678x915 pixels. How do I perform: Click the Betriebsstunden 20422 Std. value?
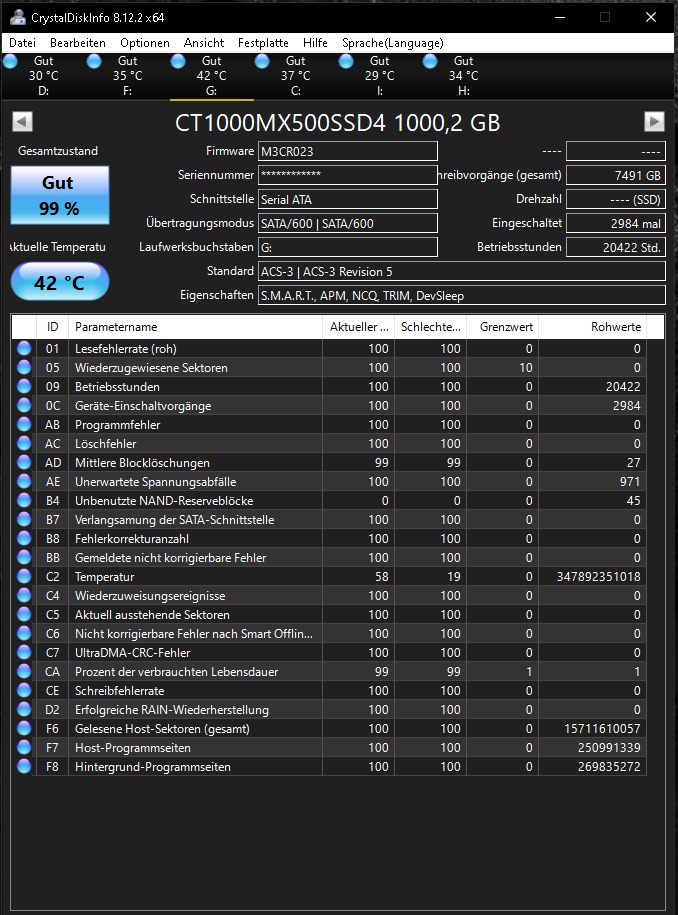[616, 247]
